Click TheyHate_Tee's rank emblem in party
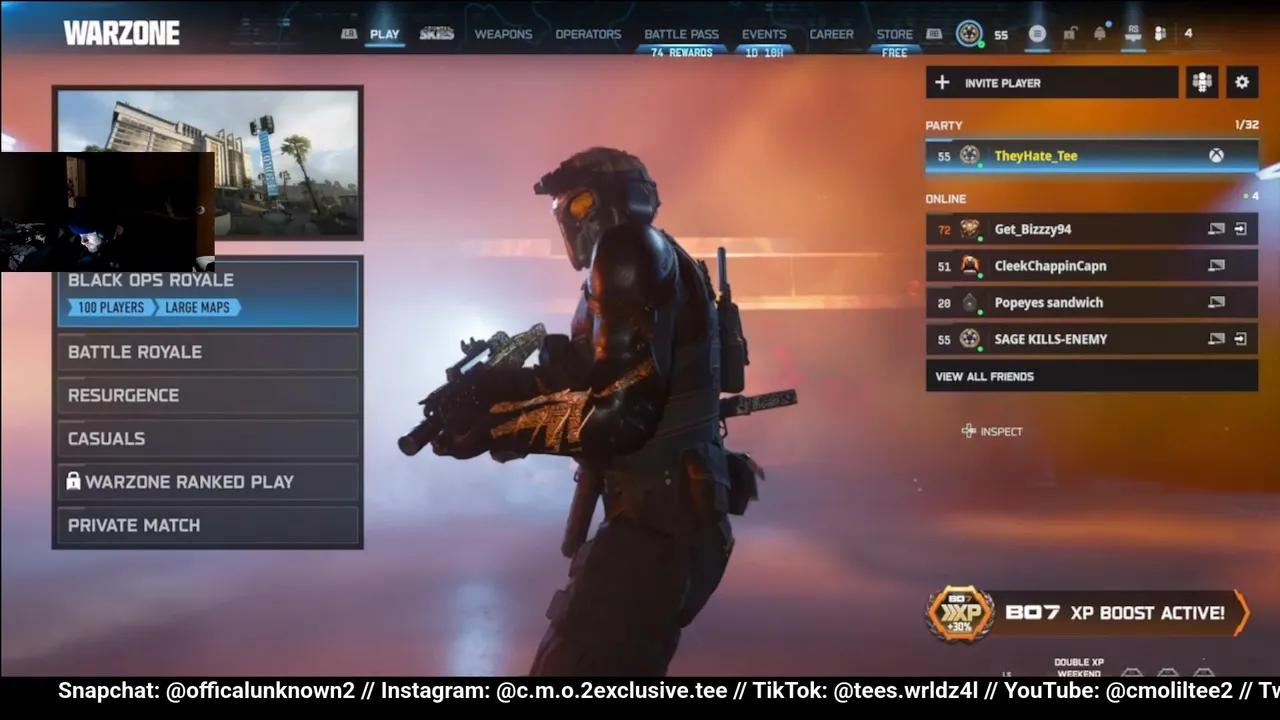Screen dimensions: 1280x720 pyautogui.click(x=969, y=156)
